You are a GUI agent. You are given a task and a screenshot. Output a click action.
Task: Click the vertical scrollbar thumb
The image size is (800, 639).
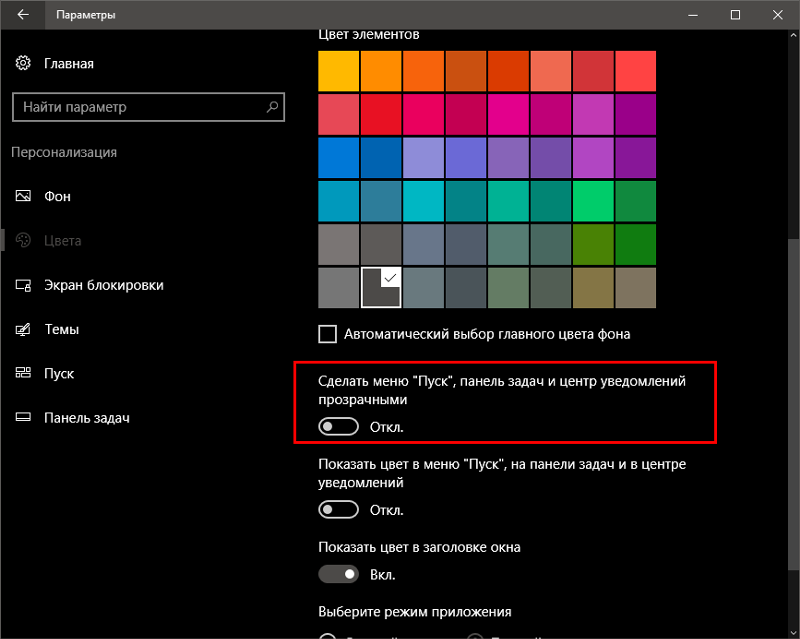(793, 403)
